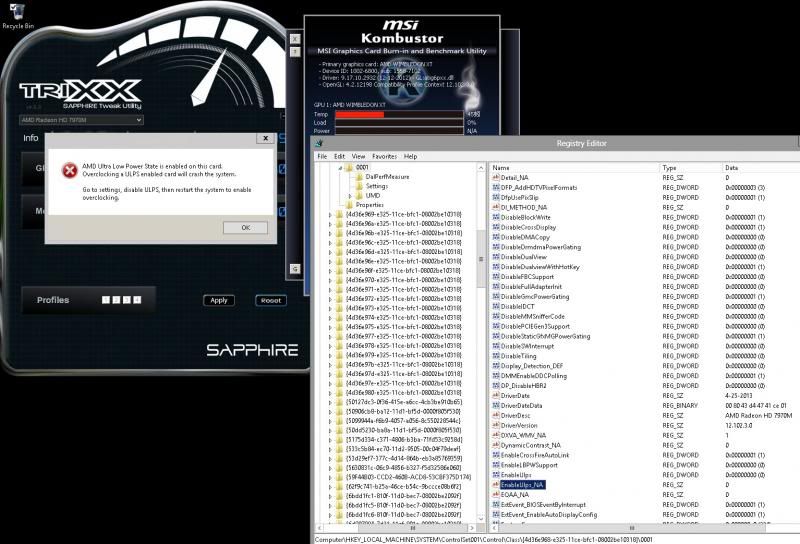This screenshot has width=800, height=544.
Task: Click the top side button on Kombustor window
Action: pyautogui.click(x=295, y=39)
